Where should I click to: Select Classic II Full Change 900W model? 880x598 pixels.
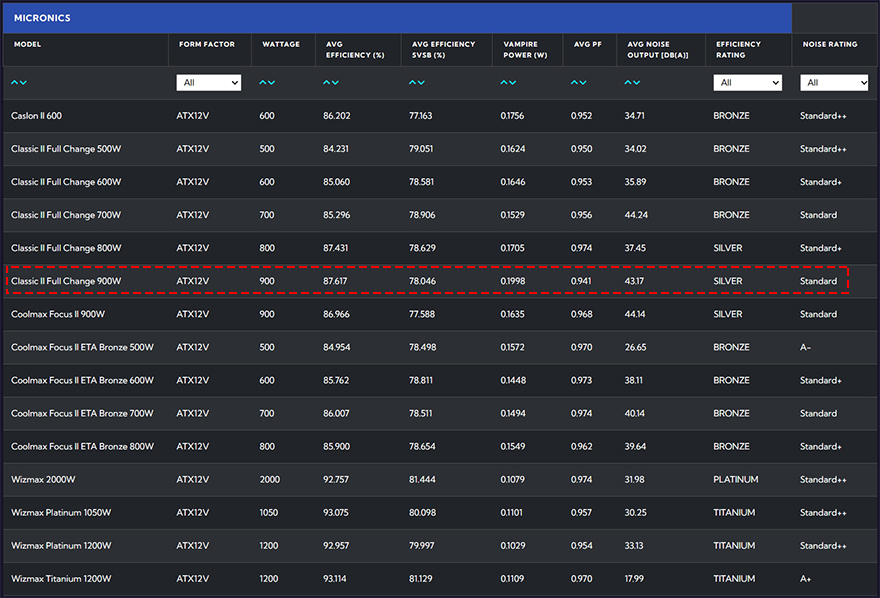click(x=66, y=281)
